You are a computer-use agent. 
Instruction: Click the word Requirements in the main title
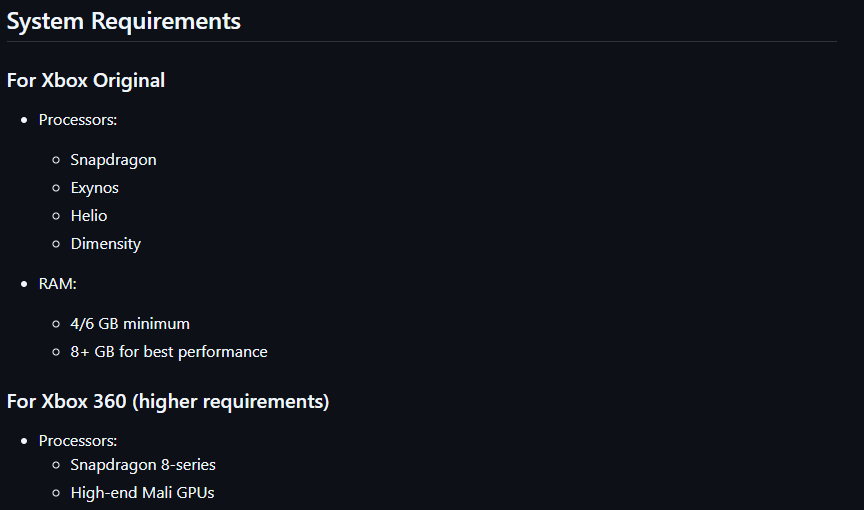tap(166, 21)
